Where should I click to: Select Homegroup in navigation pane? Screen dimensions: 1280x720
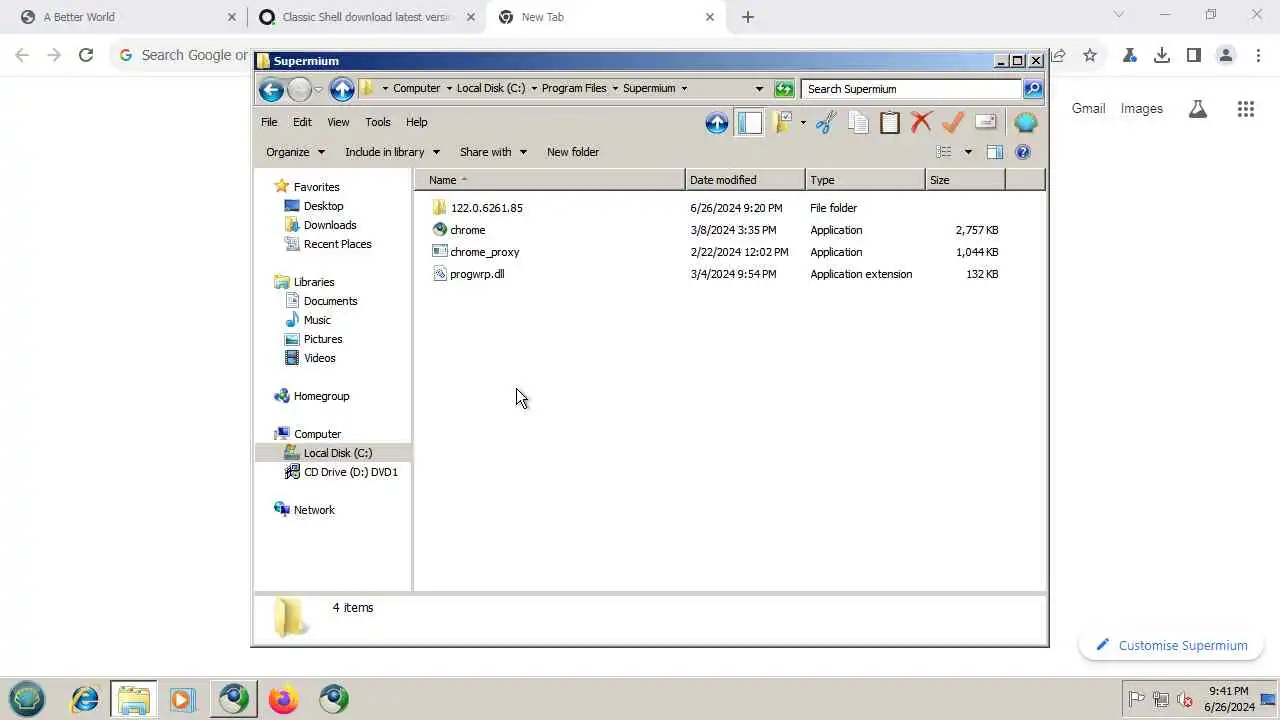coord(312,396)
